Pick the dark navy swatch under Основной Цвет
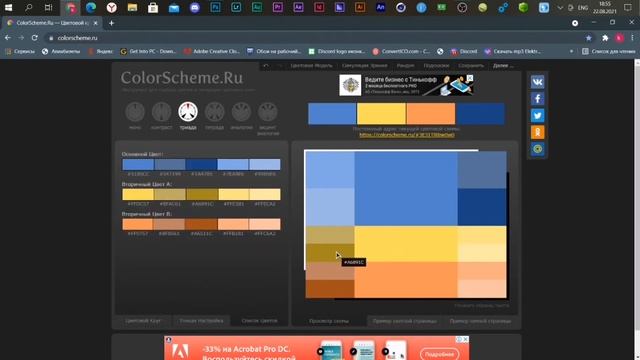The width and height of the screenshot is (640, 360). click(201, 164)
